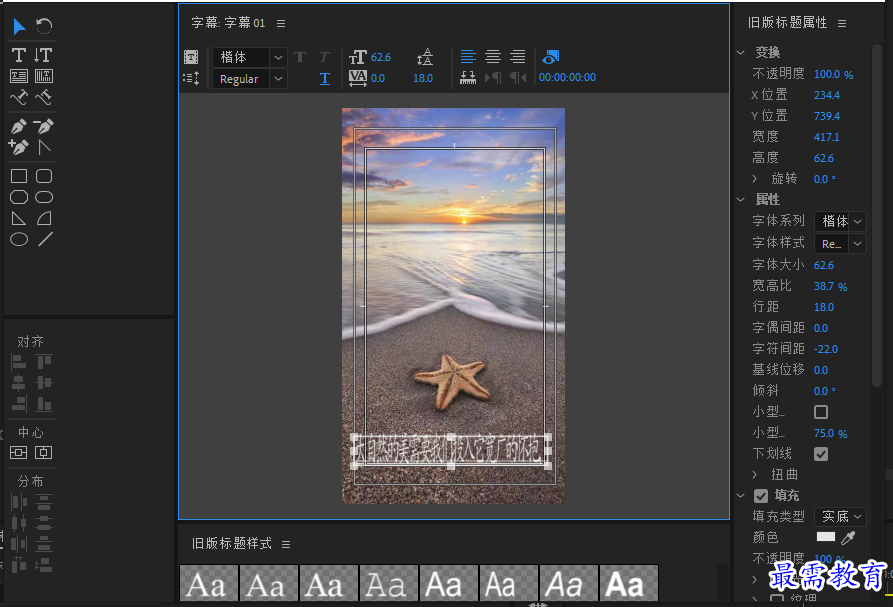Image resolution: width=893 pixels, height=607 pixels.
Task: Center title vertically in frame
Action: click(x=18, y=453)
